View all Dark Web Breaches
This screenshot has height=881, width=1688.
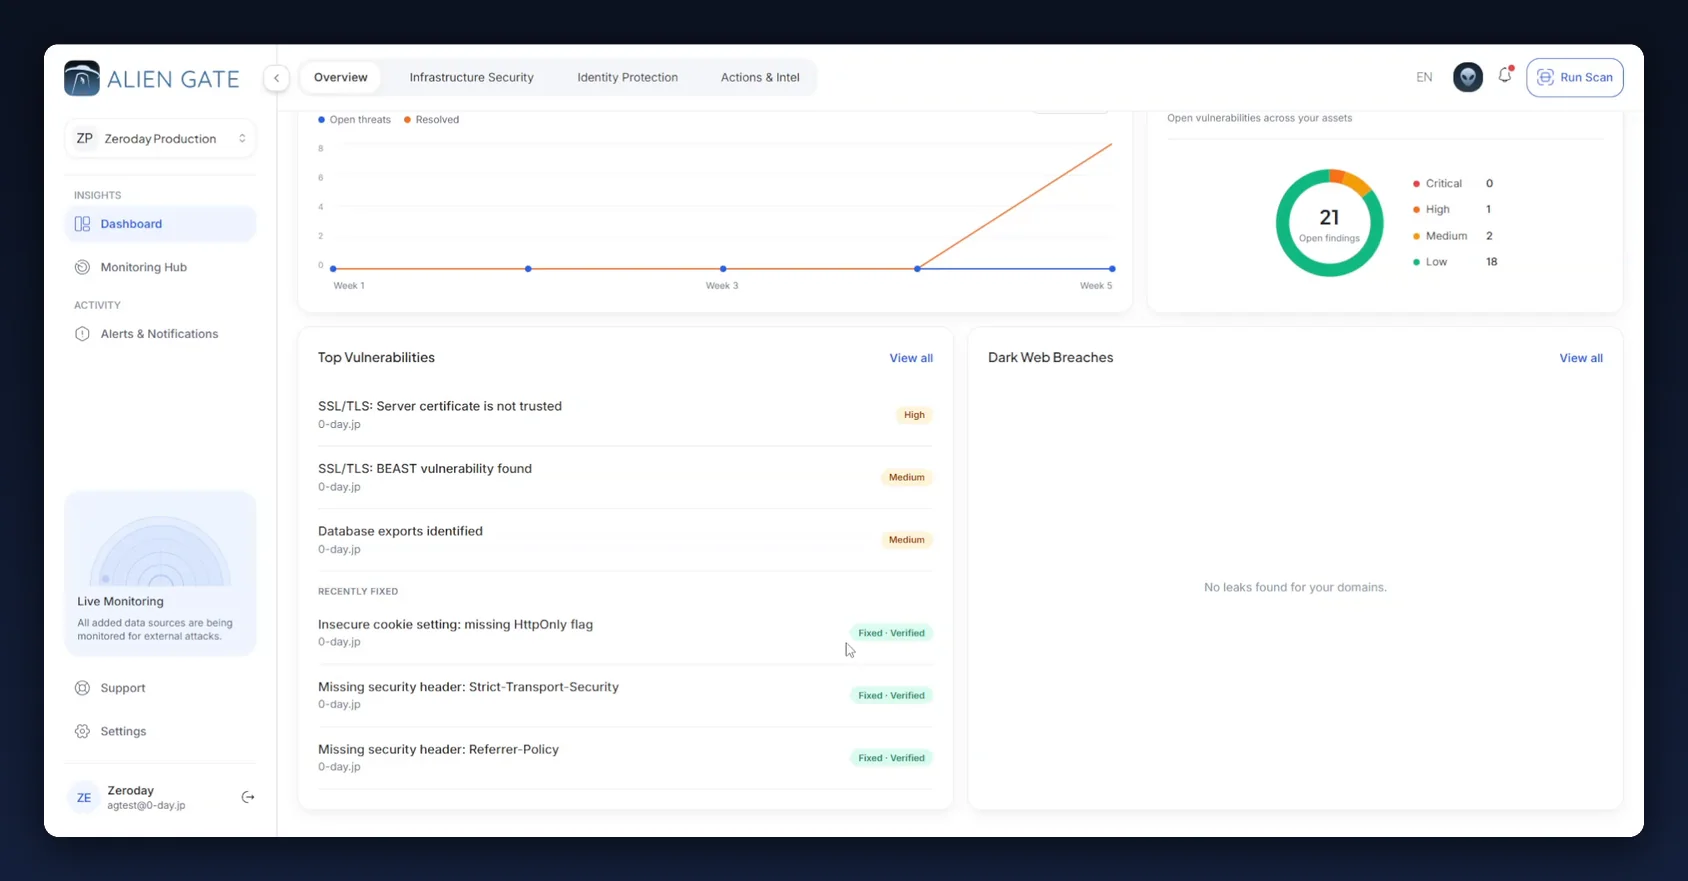(1581, 358)
